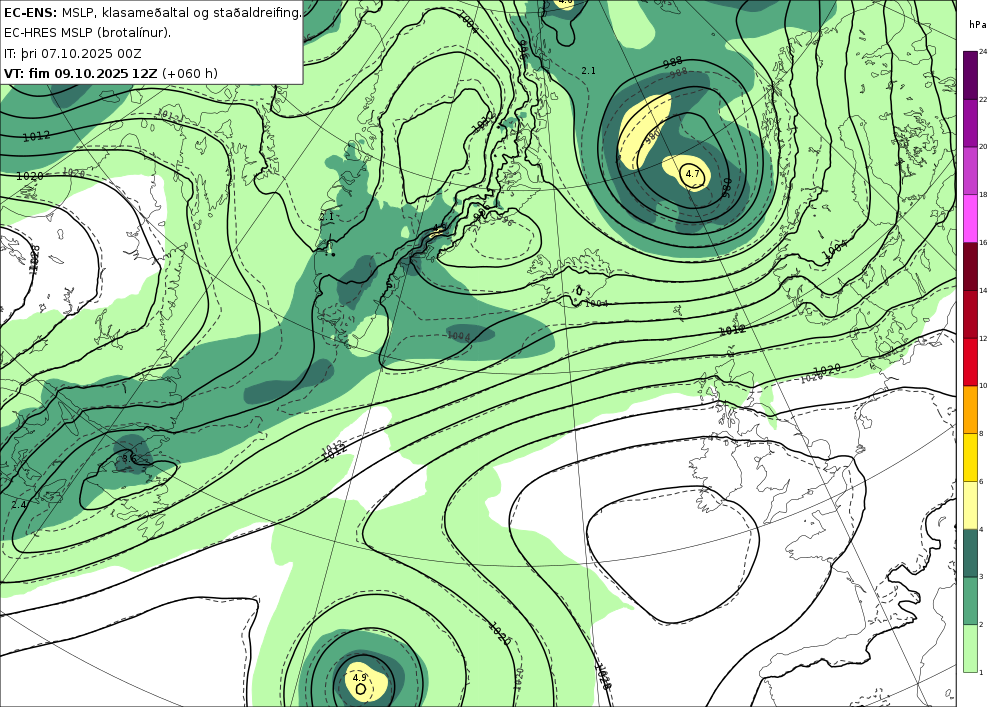Select the dark purple 22–24 hPa color bar segment

pos(970,75)
